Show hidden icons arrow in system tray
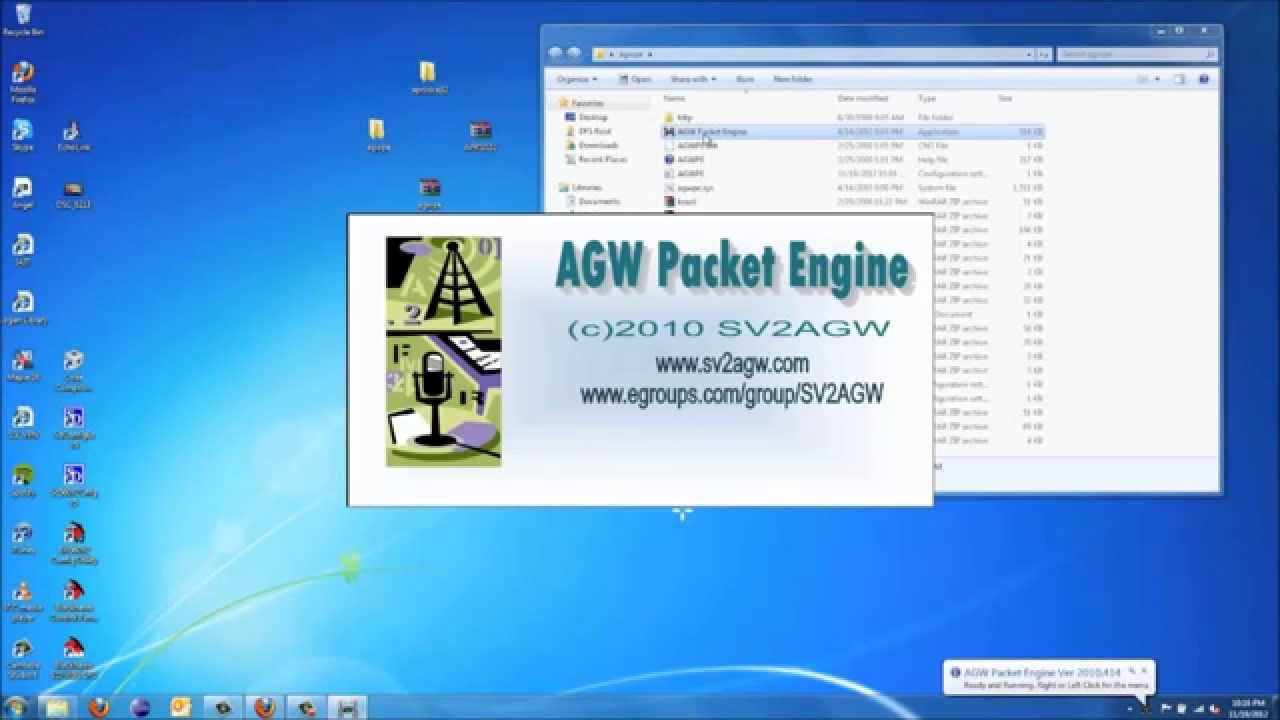 [1130, 707]
